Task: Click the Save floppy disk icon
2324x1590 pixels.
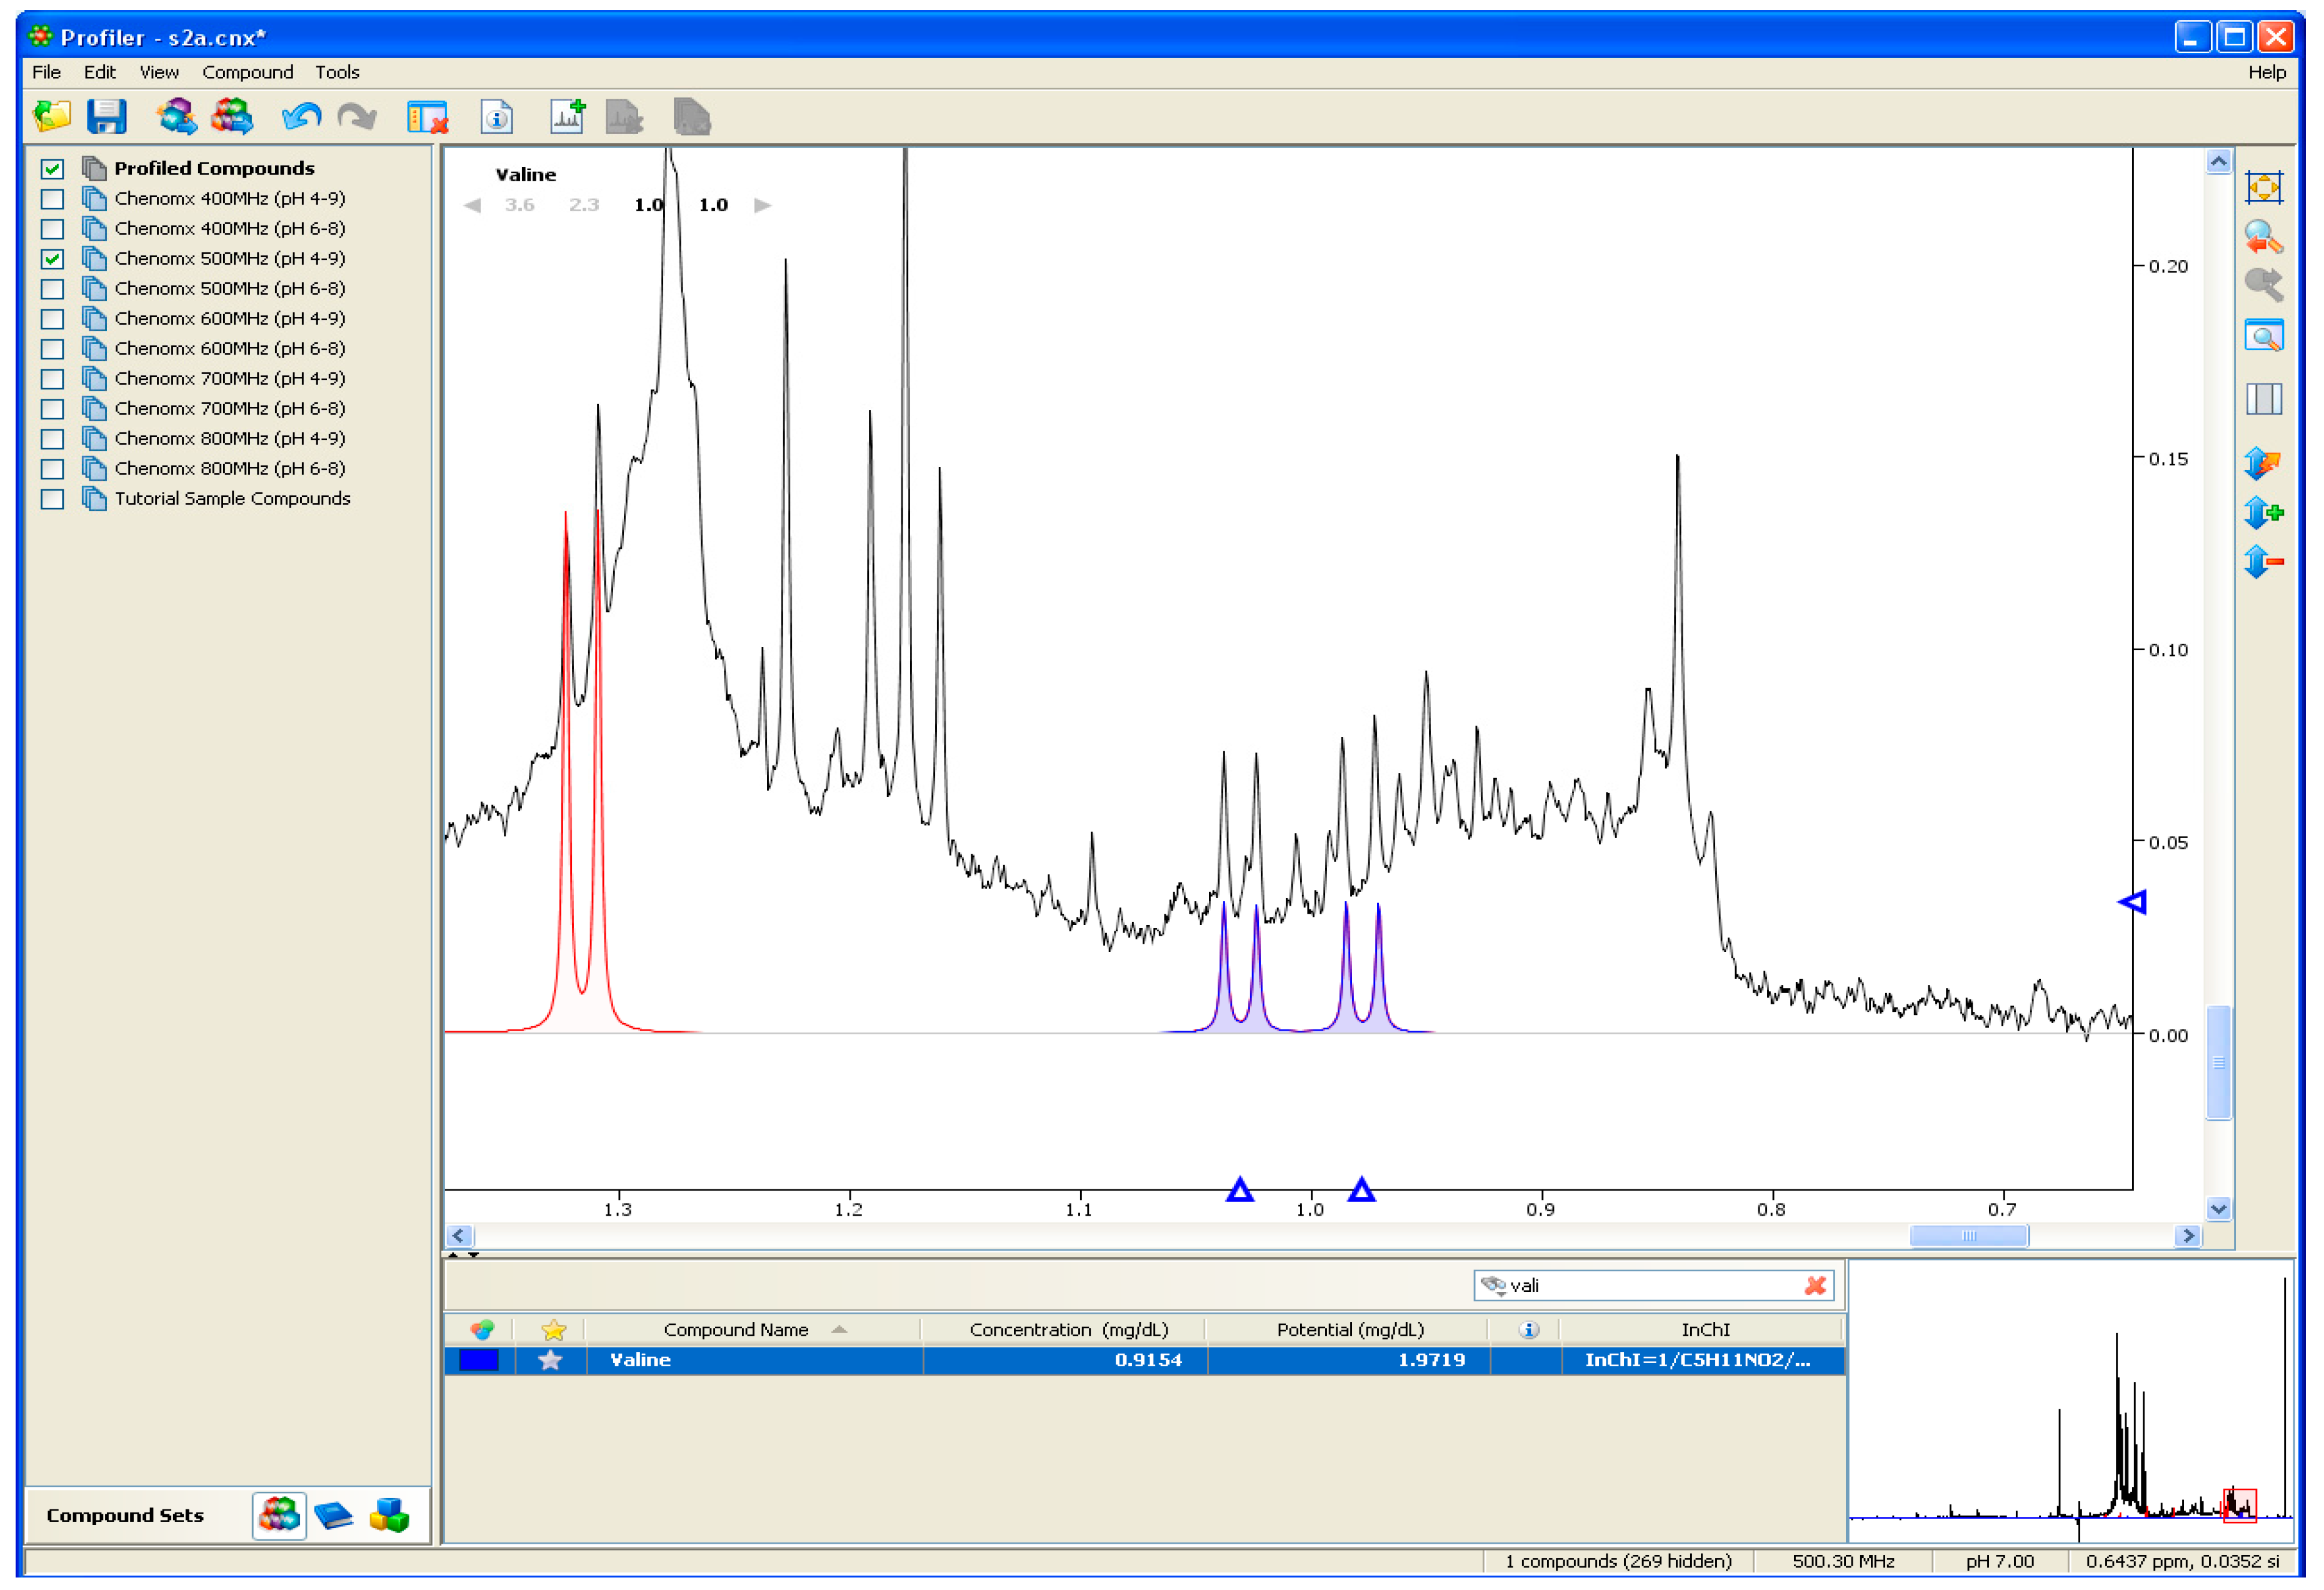Action: click(106, 117)
